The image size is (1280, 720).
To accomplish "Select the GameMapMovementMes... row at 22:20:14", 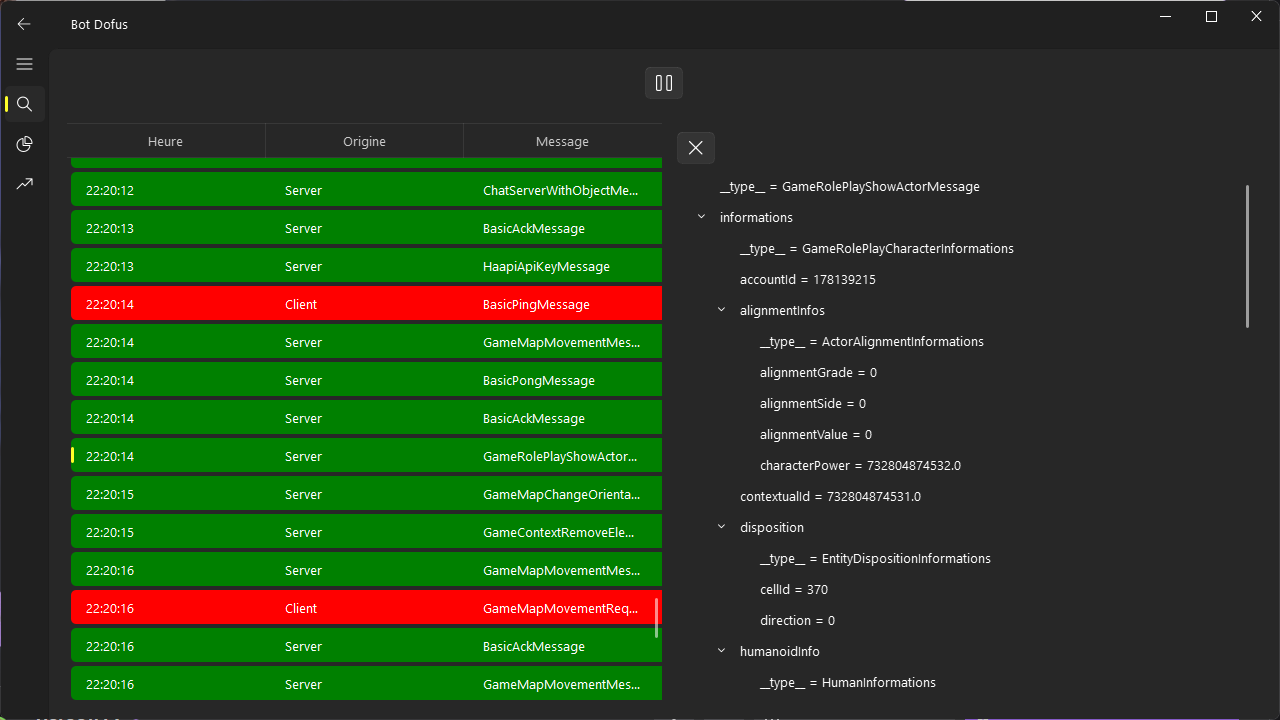I will (x=366, y=342).
